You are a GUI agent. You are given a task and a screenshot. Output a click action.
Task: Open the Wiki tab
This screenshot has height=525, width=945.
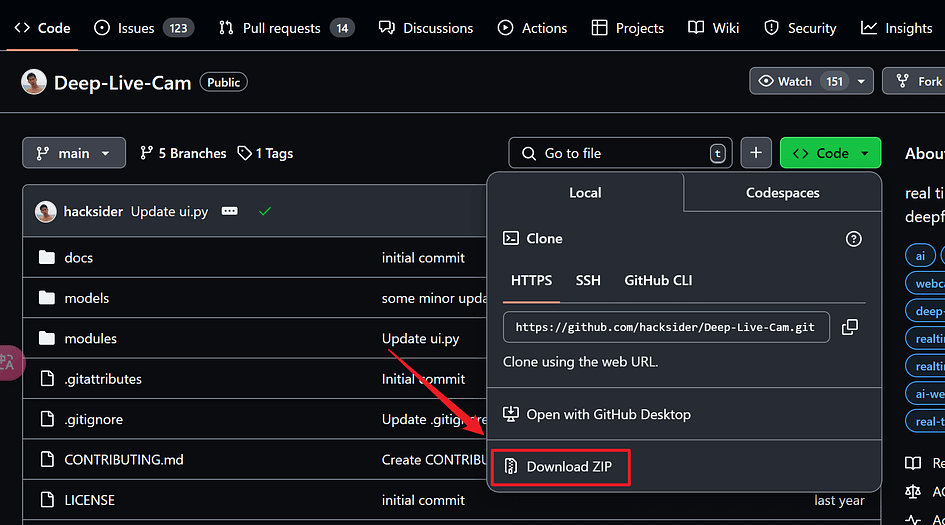714,28
